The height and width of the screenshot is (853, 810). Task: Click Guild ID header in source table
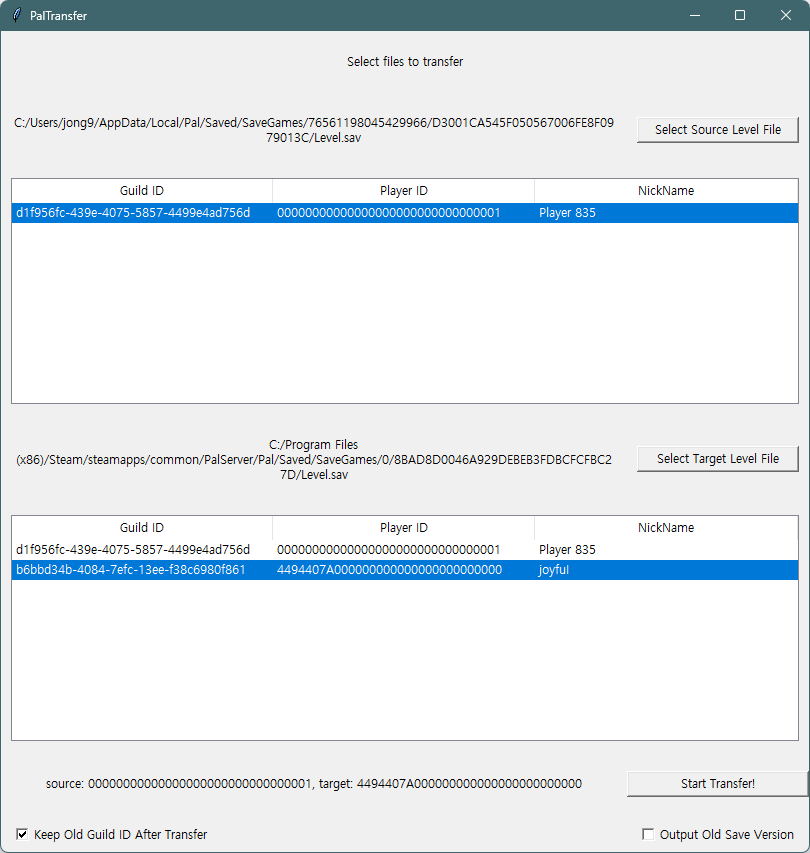(x=142, y=190)
